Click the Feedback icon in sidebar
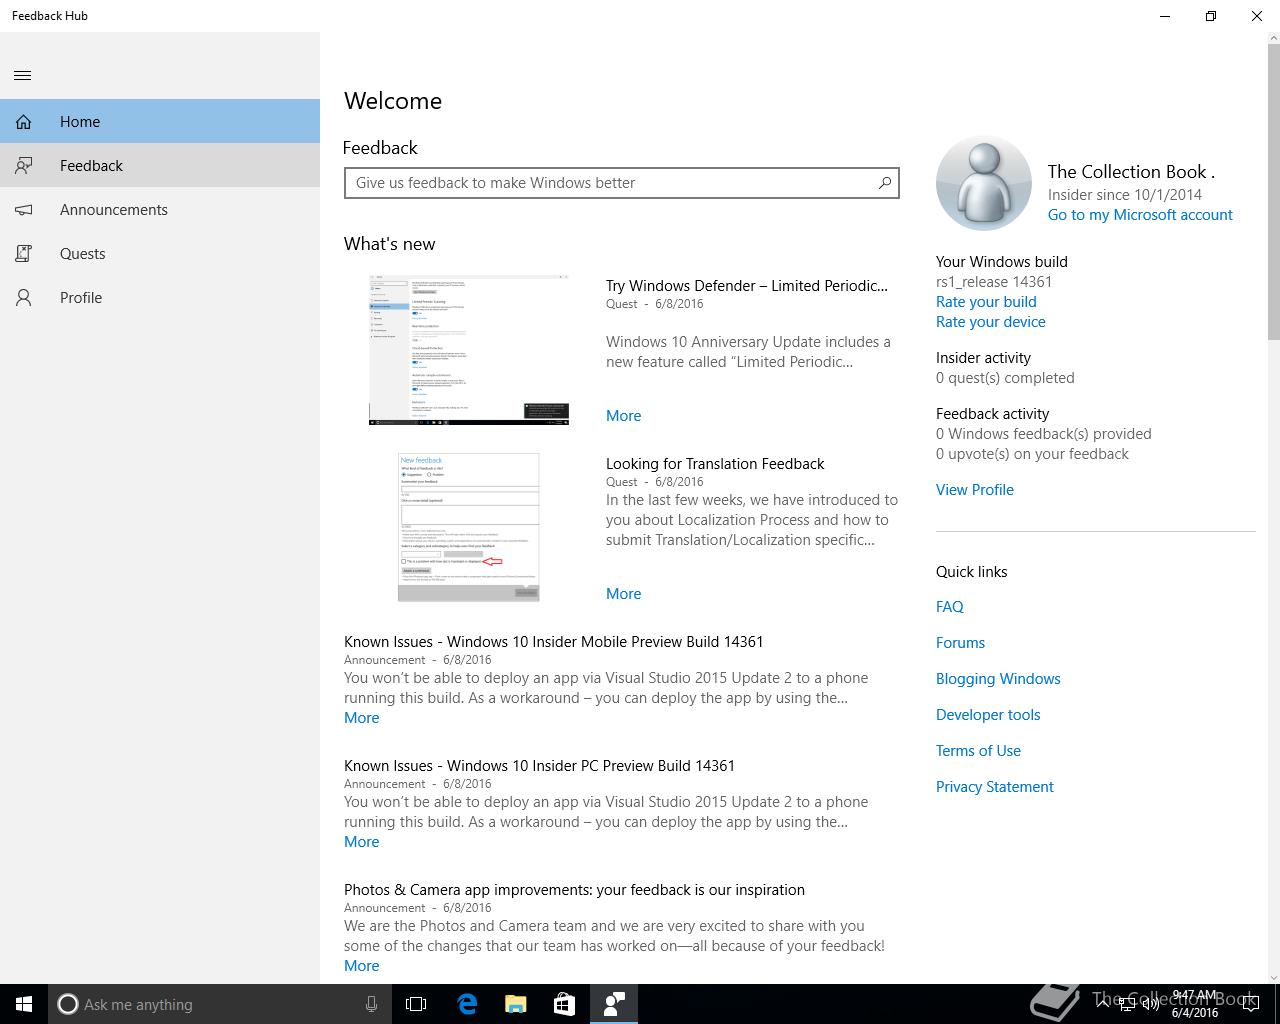The image size is (1280, 1024). click(23, 166)
